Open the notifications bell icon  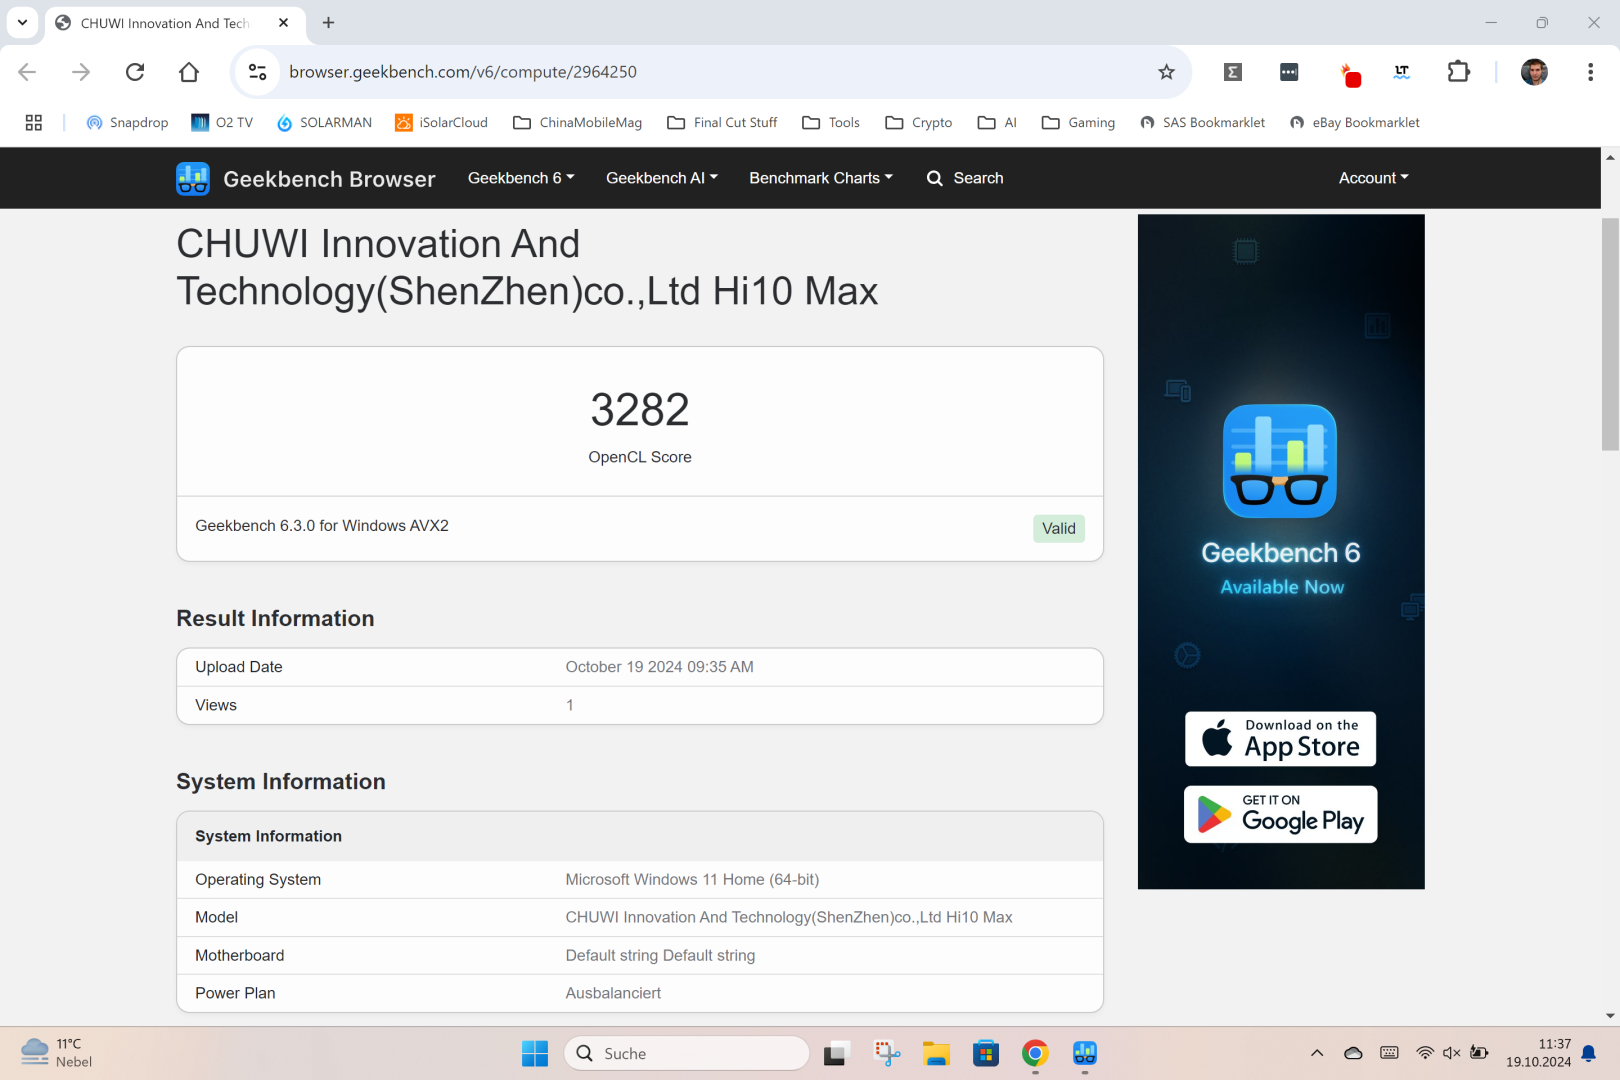pyautogui.click(x=1588, y=1053)
